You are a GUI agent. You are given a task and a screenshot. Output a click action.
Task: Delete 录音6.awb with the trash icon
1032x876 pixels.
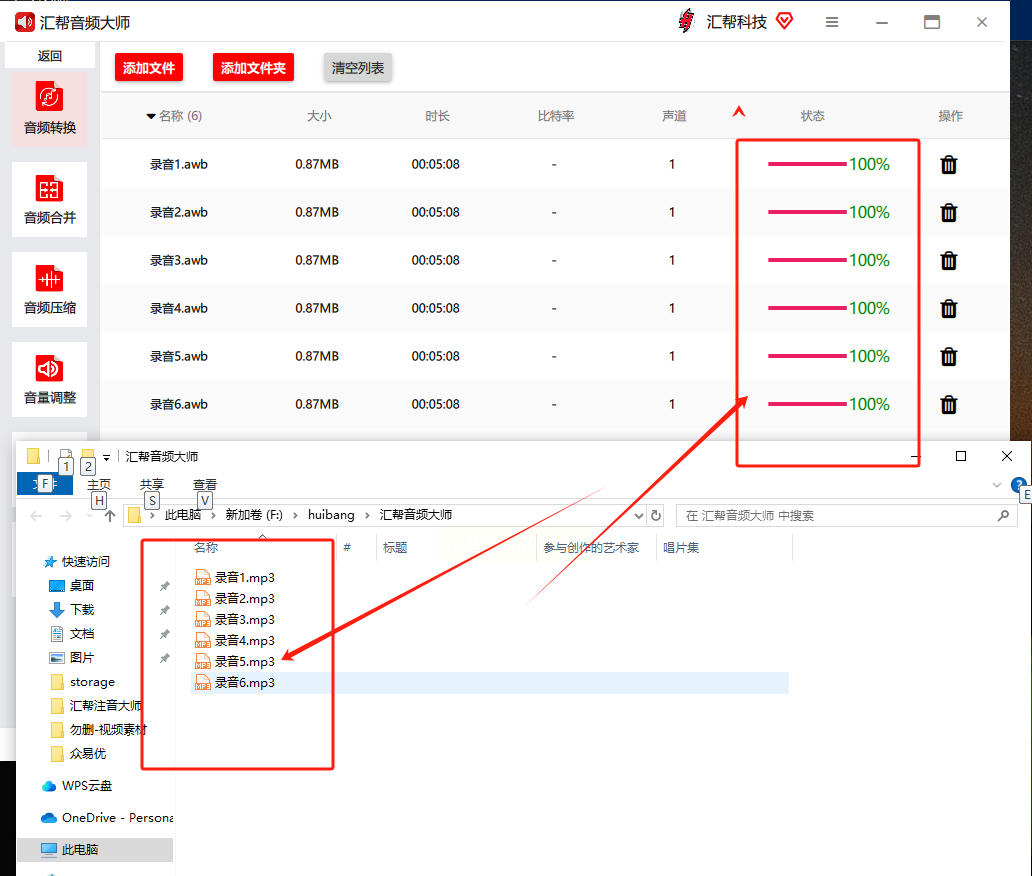(x=948, y=405)
